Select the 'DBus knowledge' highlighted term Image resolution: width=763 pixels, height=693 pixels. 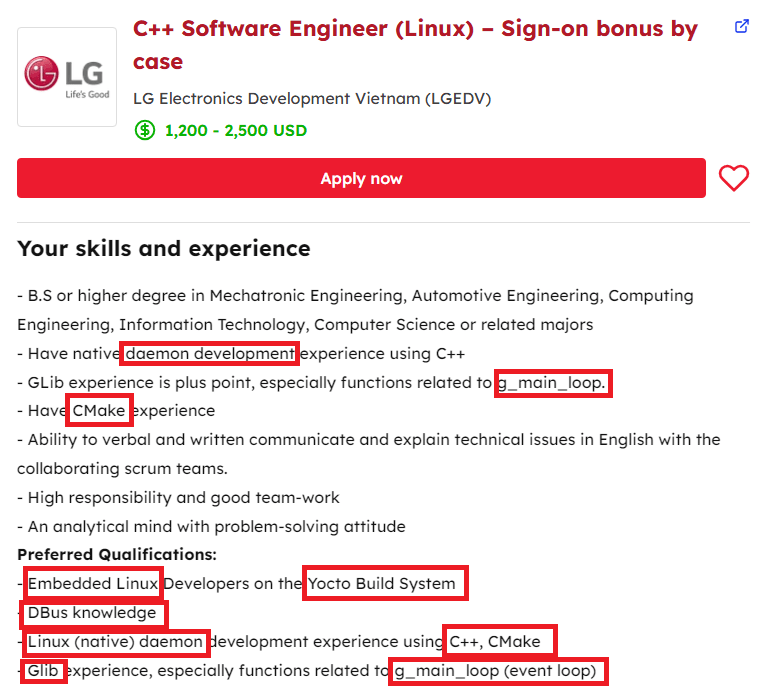[93, 613]
